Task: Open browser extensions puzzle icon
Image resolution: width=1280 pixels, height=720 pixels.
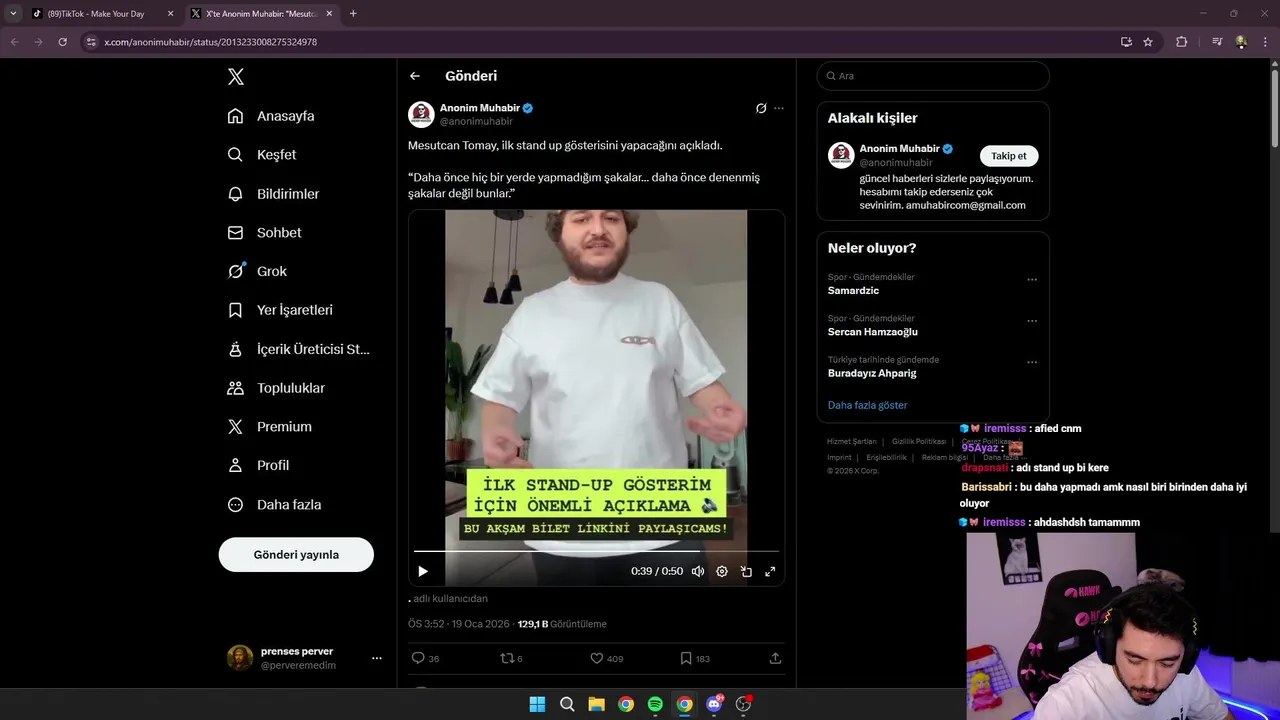Action: pyautogui.click(x=1181, y=42)
